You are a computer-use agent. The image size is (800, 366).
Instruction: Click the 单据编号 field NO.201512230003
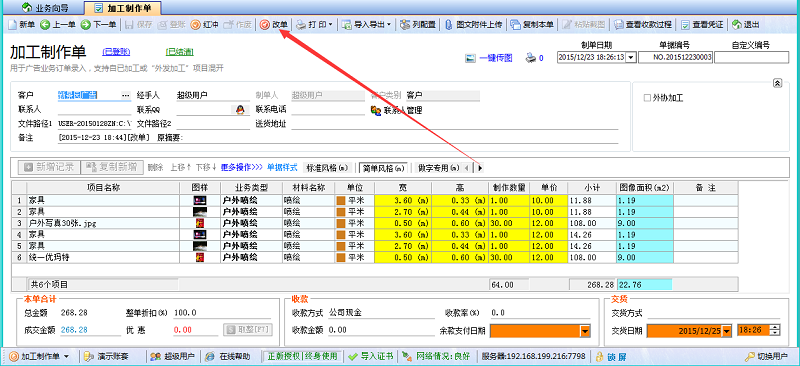(x=675, y=57)
